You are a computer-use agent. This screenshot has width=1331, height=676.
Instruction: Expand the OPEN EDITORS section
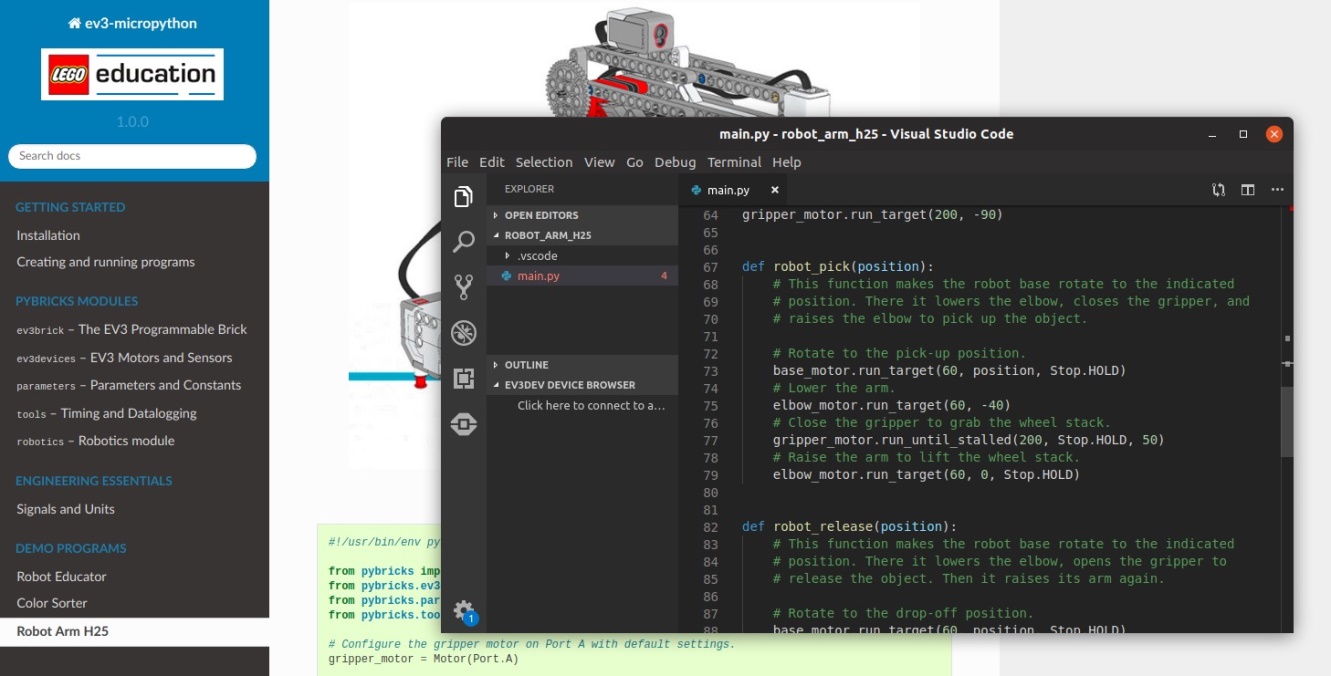[582, 215]
